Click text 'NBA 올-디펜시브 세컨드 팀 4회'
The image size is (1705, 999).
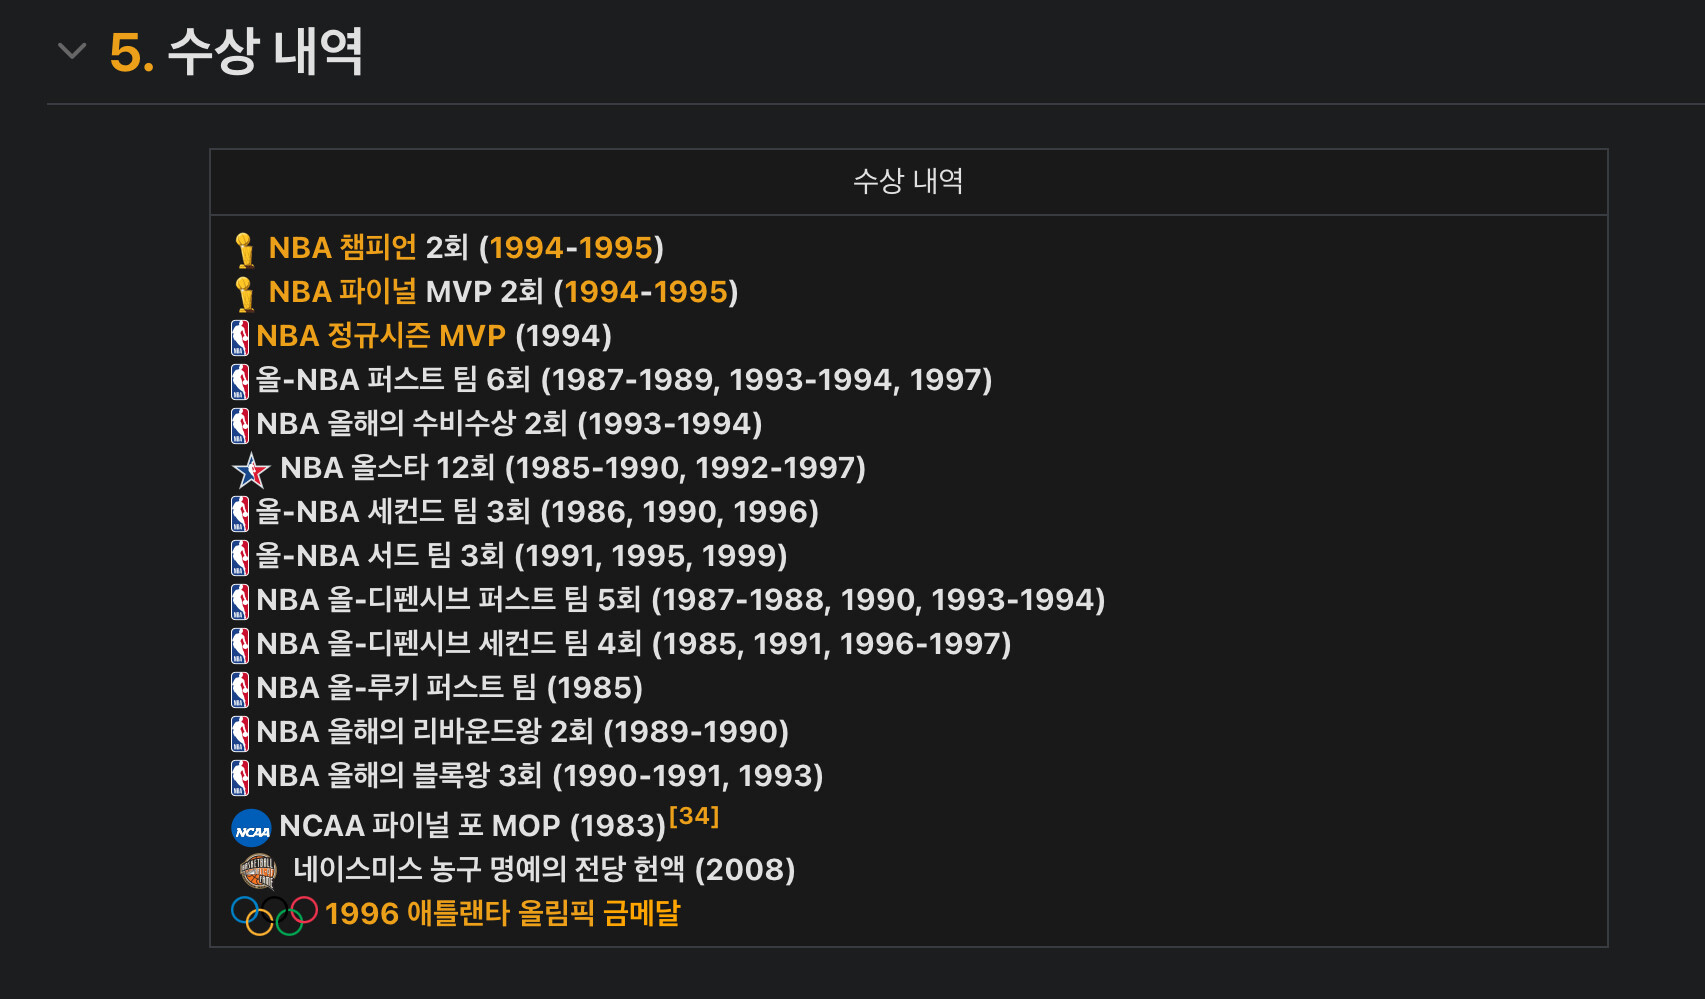coord(449,643)
